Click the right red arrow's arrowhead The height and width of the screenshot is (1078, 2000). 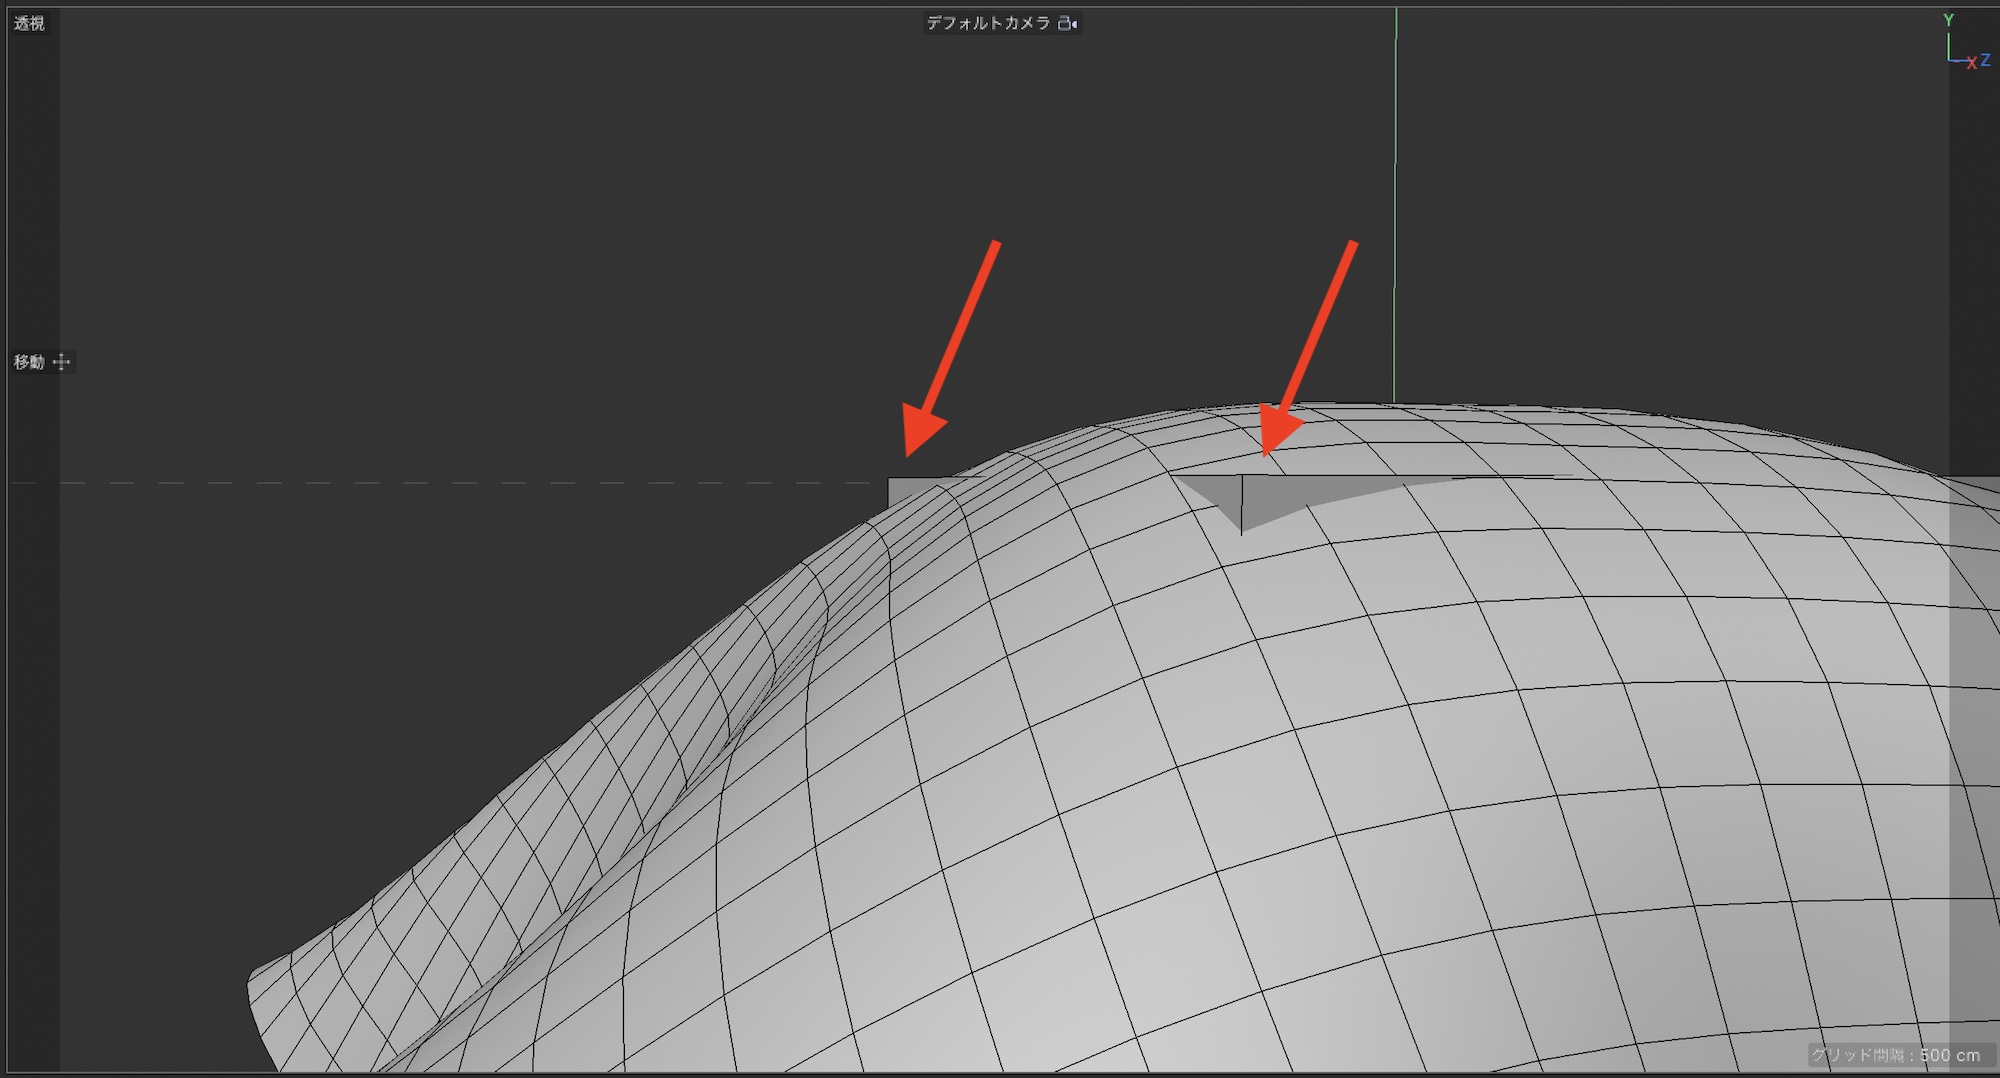pos(1277,430)
